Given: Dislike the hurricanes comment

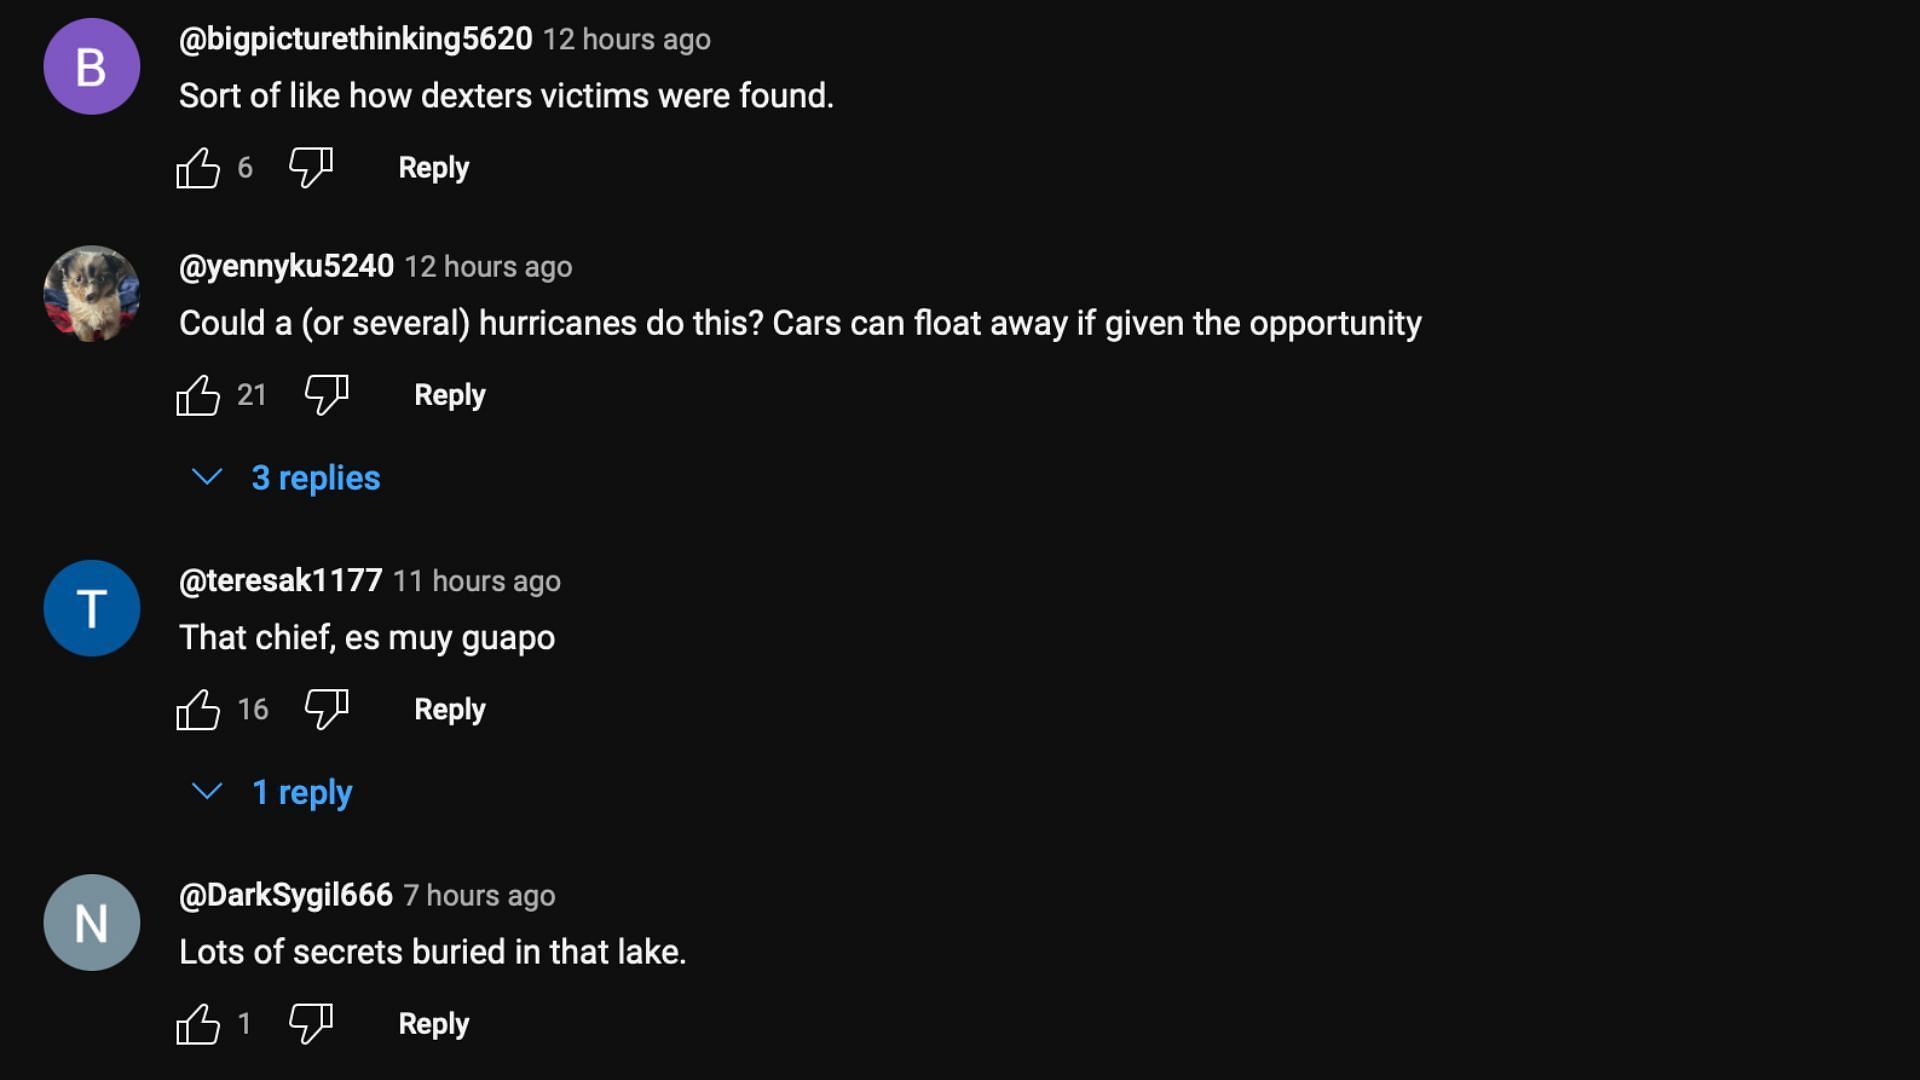Looking at the screenshot, I should 326,395.
